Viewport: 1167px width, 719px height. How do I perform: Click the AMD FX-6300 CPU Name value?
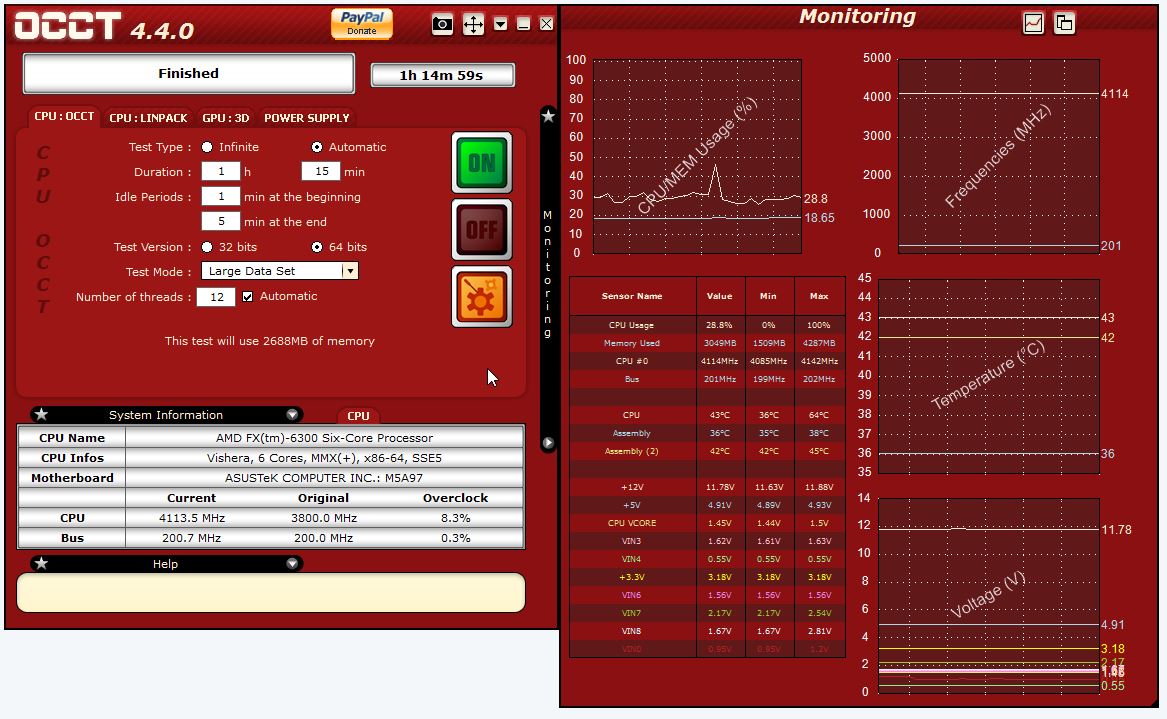pyautogui.click(x=324, y=438)
